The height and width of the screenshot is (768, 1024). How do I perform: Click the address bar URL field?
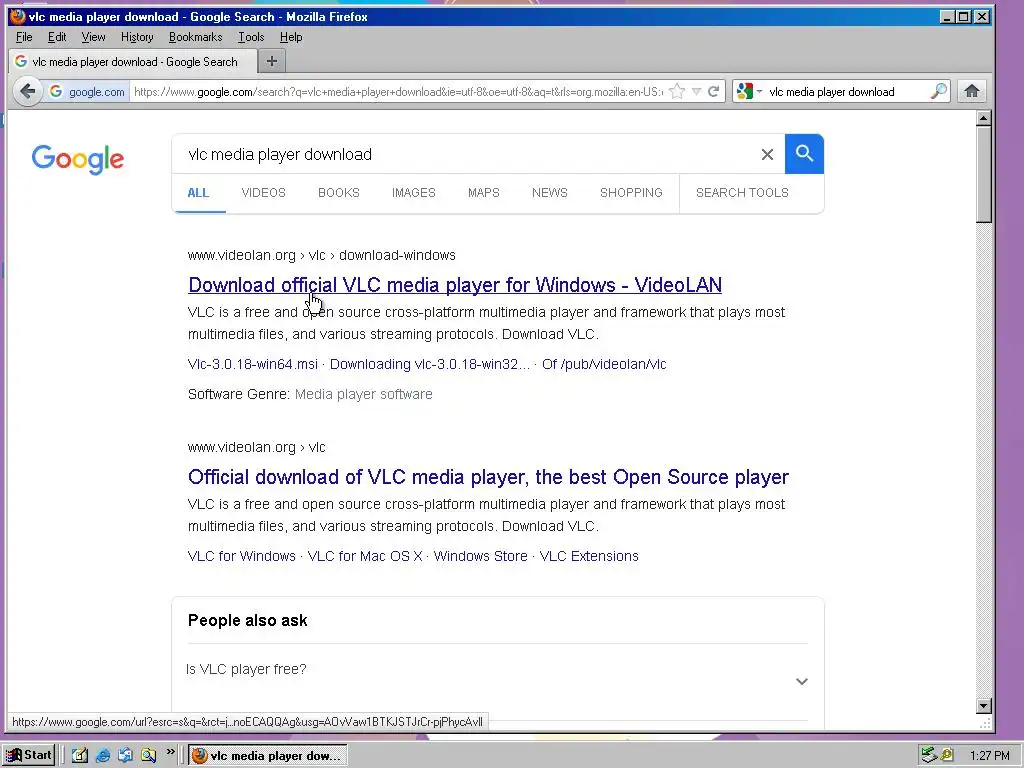pos(397,92)
